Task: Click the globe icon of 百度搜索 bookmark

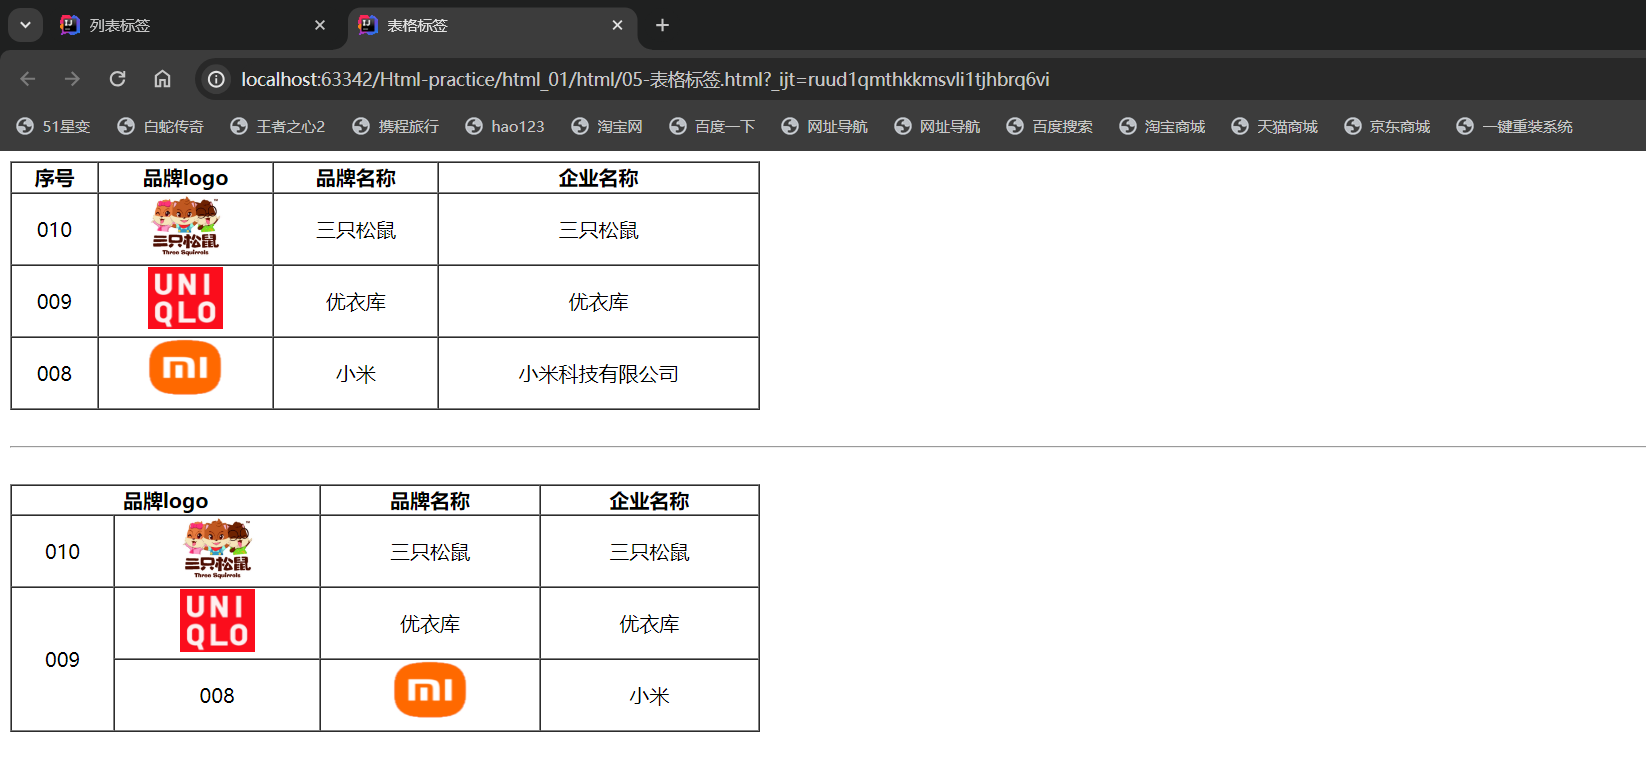Action: click(x=1015, y=126)
